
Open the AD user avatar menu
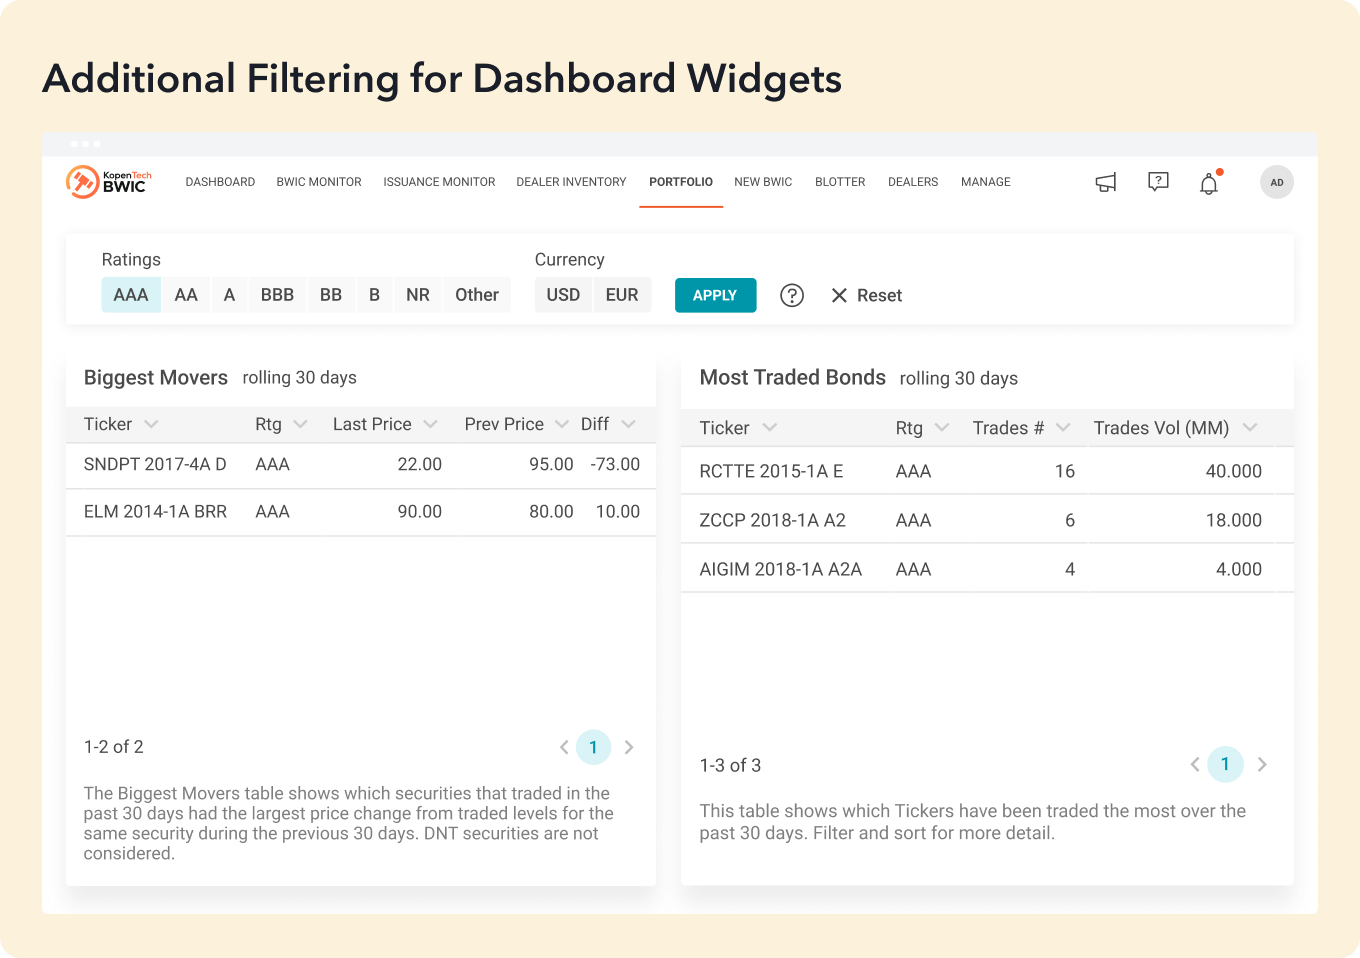(x=1276, y=182)
